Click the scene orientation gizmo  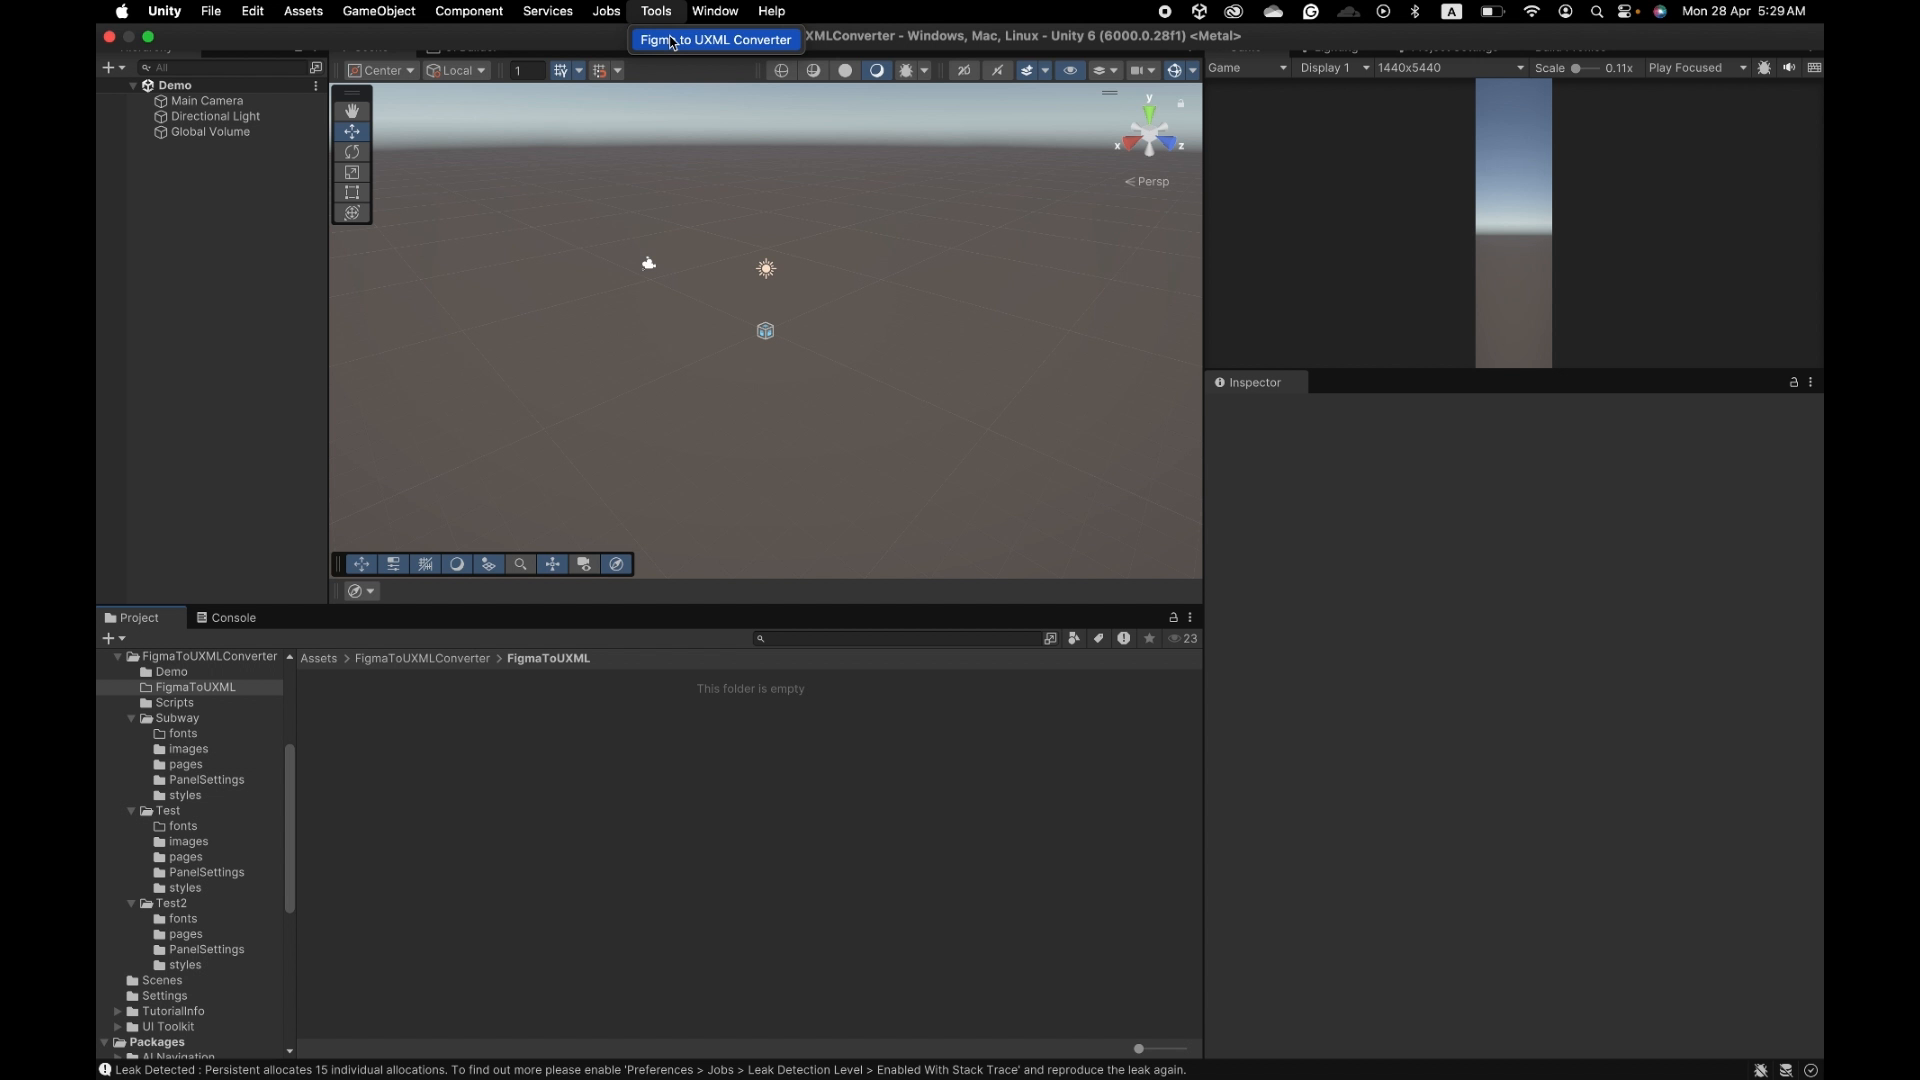tap(1149, 134)
